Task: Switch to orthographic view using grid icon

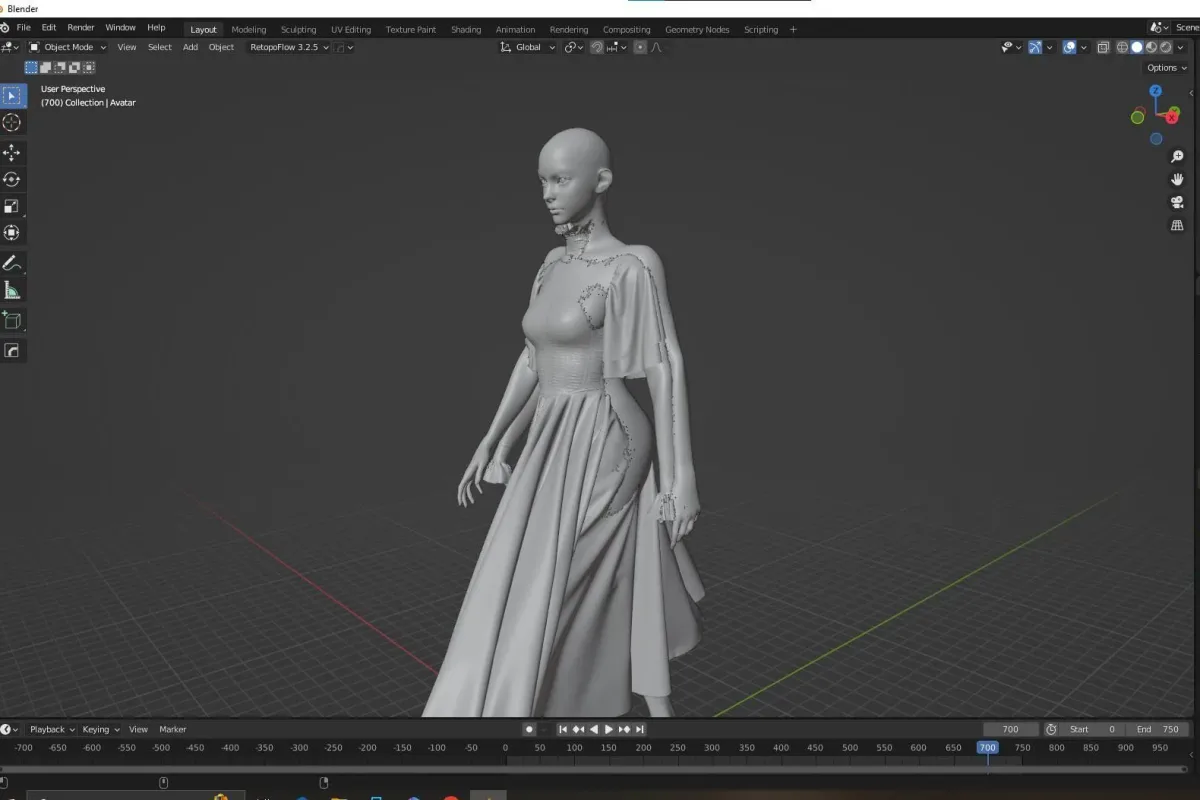Action: coord(1177,226)
